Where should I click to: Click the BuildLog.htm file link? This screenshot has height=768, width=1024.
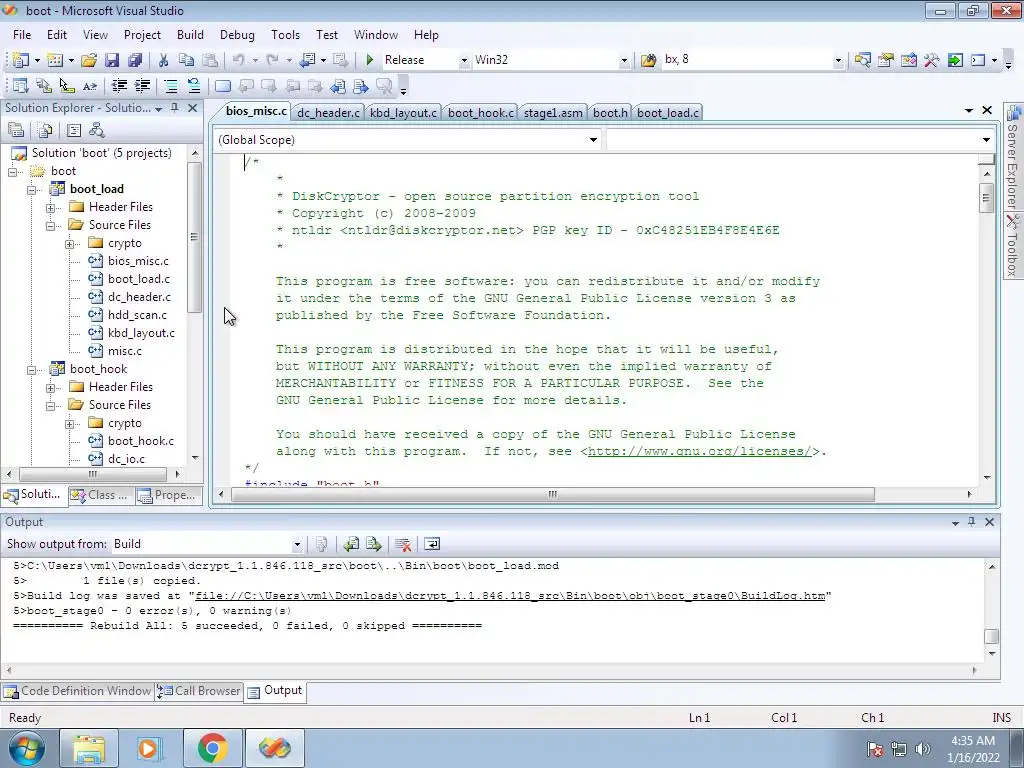coord(510,596)
